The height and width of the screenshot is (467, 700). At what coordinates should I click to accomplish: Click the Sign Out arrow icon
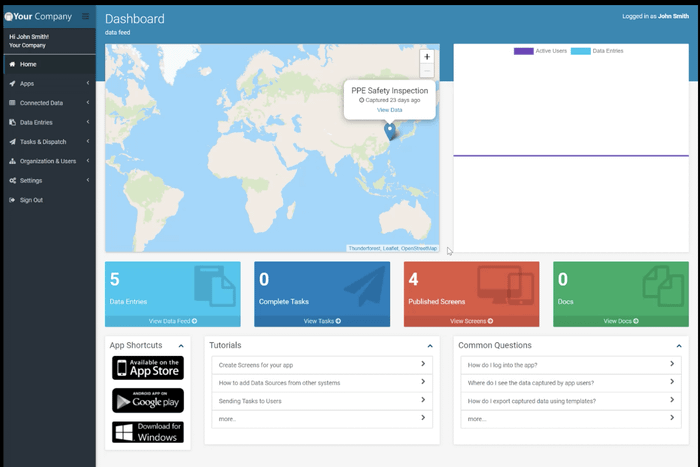click(x=12, y=200)
